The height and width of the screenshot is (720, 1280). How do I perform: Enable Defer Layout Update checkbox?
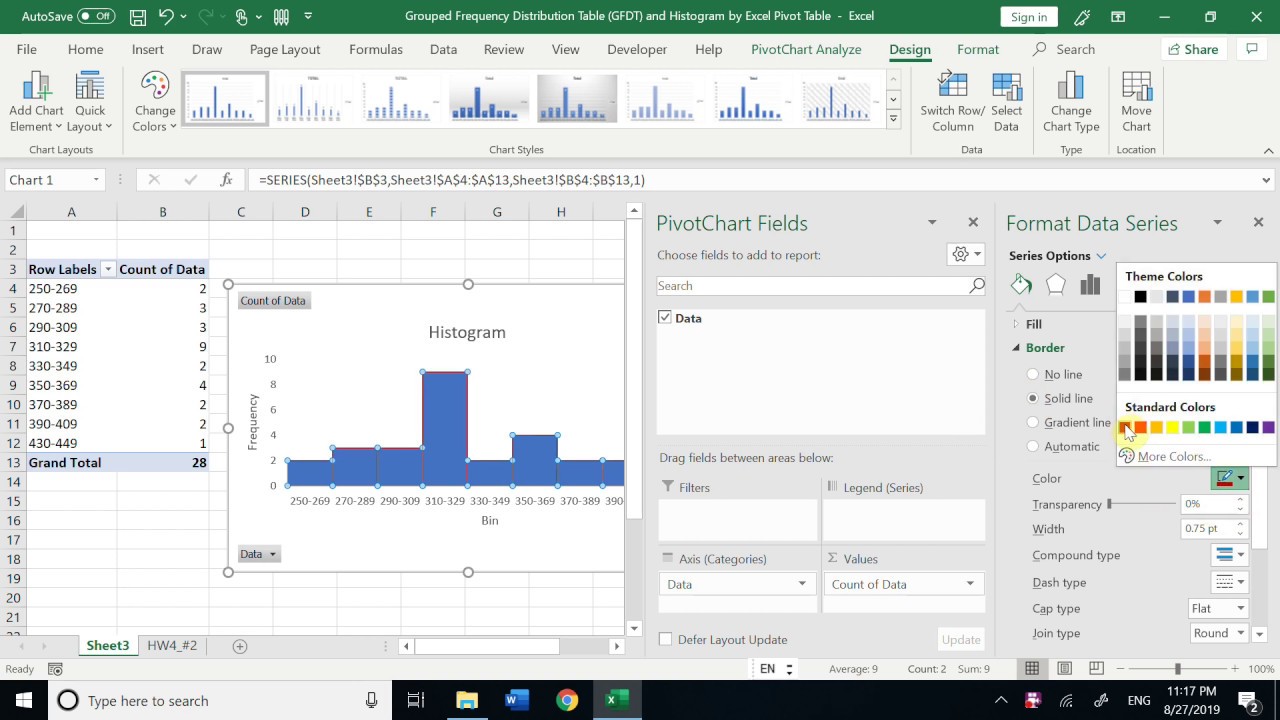[x=665, y=639]
